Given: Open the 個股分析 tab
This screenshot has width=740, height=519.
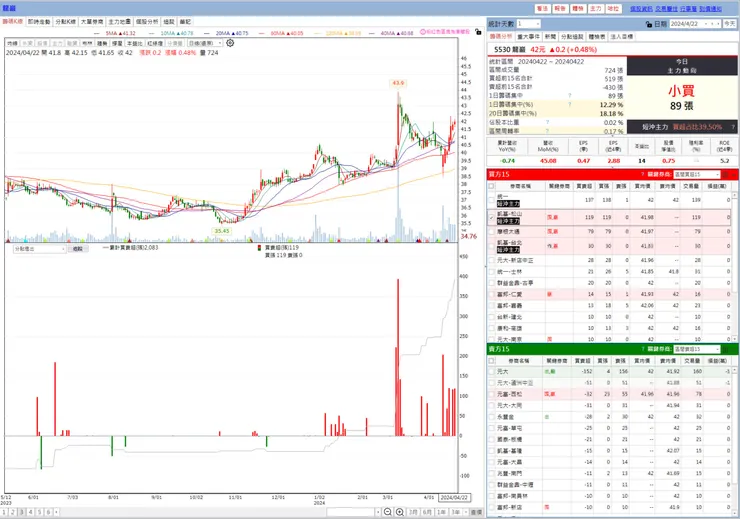Looking at the screenshot, I should [x=147, y=22].
